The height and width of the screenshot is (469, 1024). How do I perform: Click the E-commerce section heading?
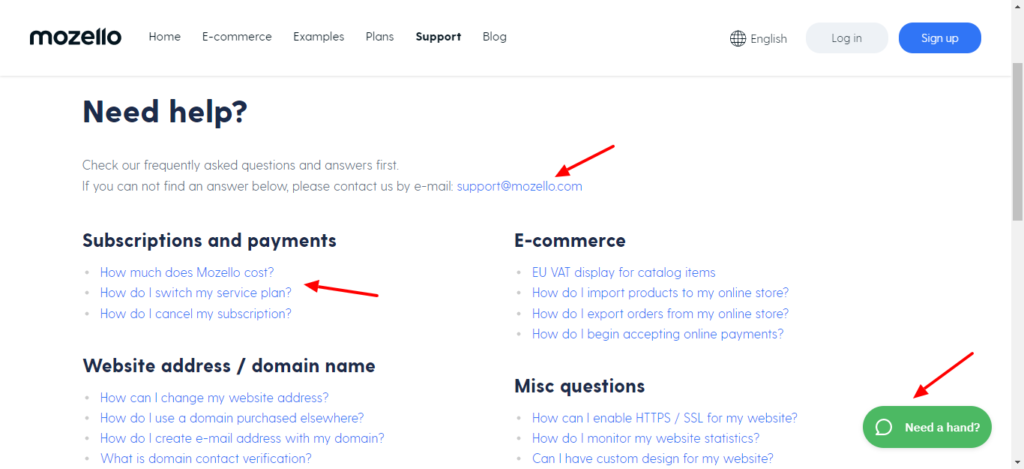570,240
